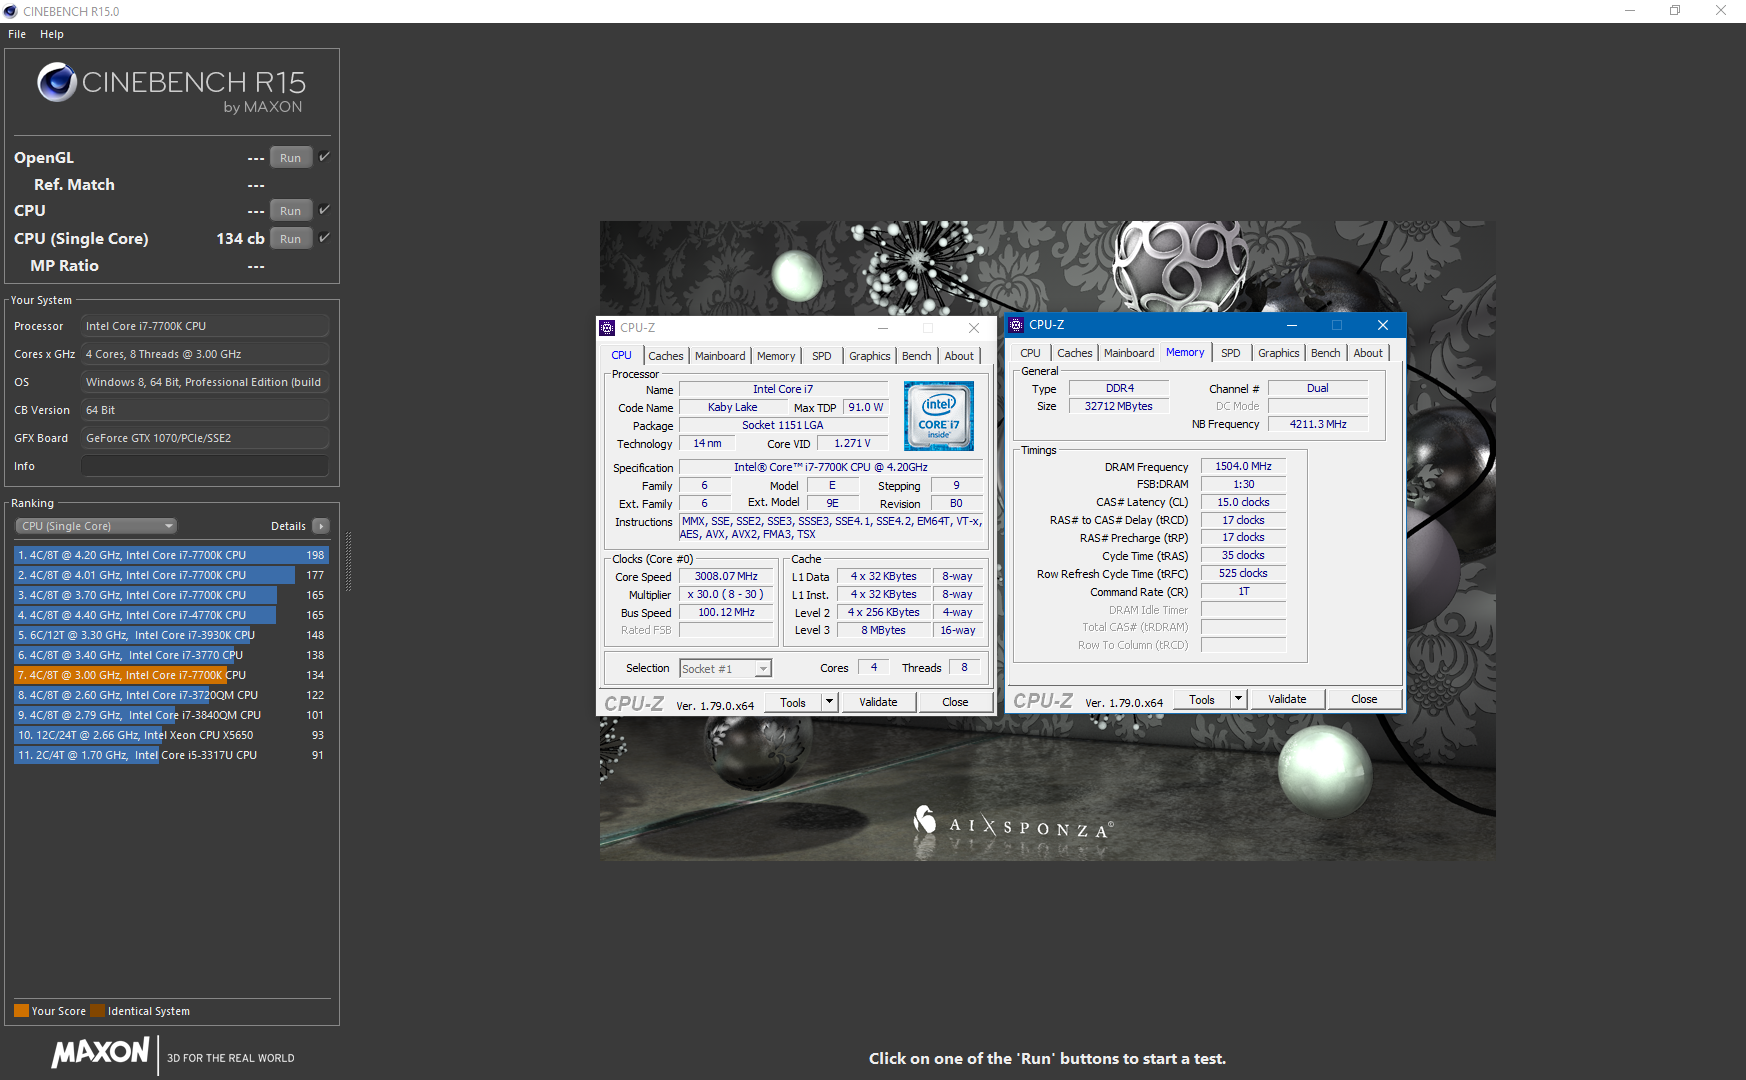Run the CPU (Single Core) benchmark
Viewport: 1746px width, 1080px height.
291,239
